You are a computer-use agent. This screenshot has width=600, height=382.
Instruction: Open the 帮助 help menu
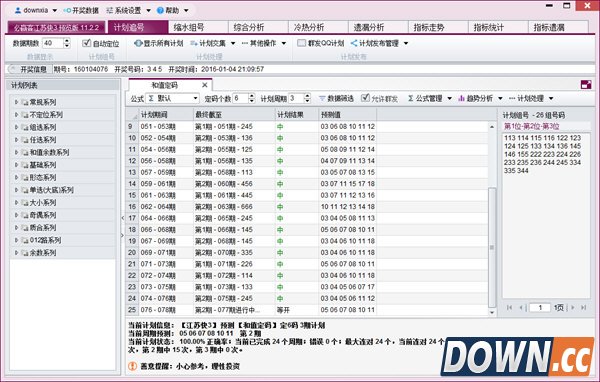coord(172,10)
